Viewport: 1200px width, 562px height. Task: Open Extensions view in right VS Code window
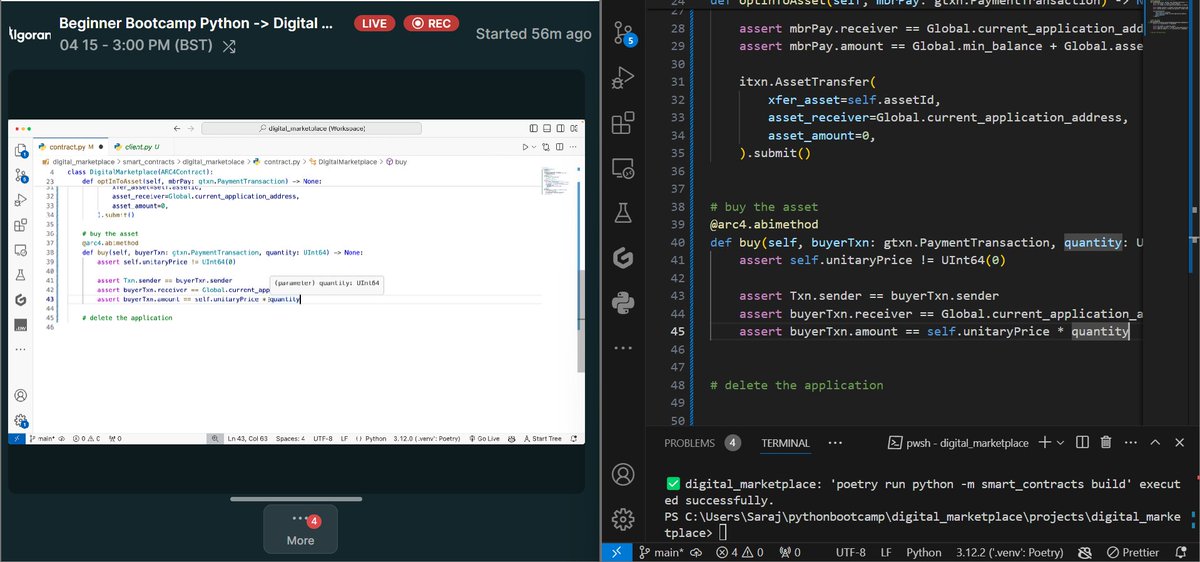pos(623,122)
